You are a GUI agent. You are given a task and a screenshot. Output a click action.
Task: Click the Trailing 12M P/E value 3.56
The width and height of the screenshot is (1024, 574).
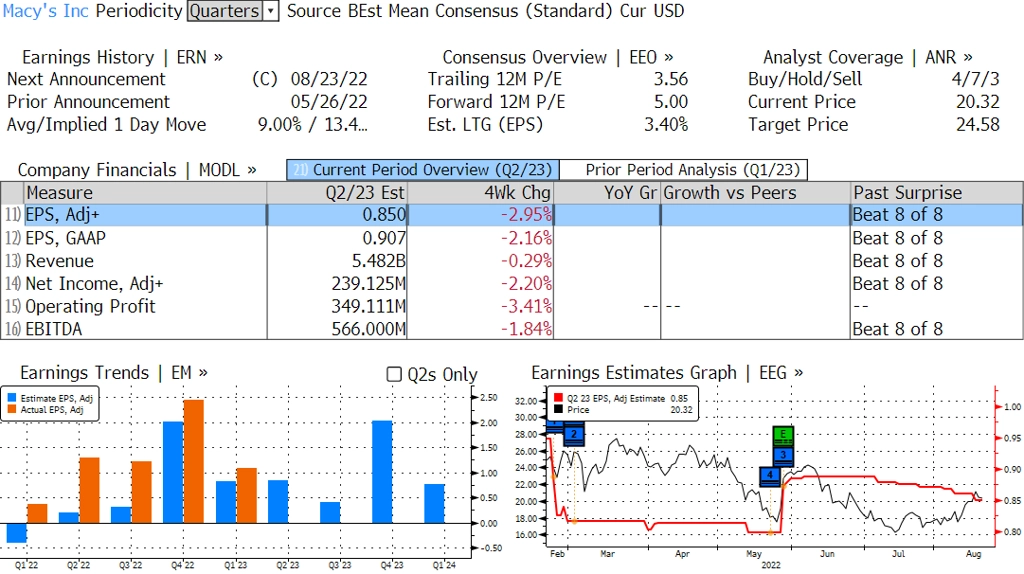(671, 79)
